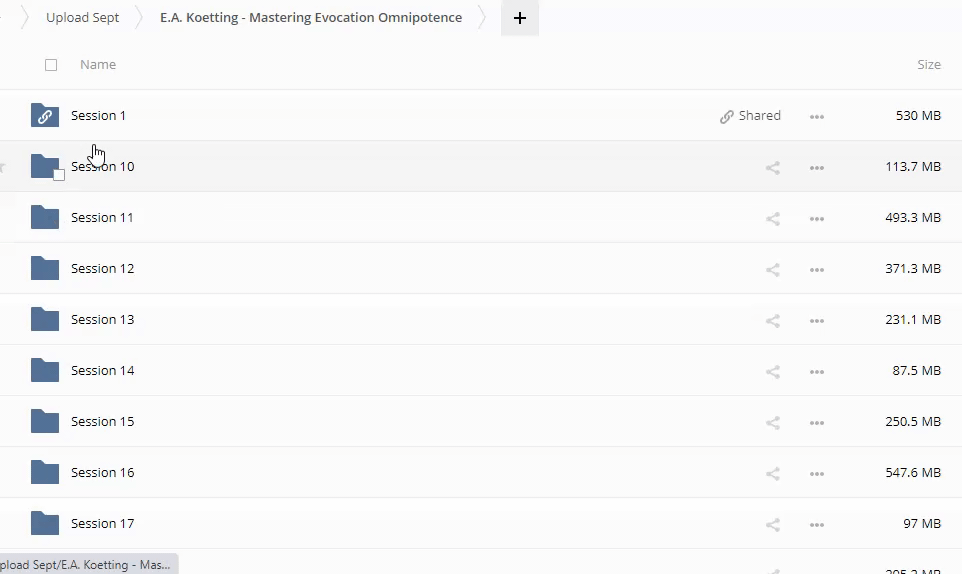
Task: Tick the select-all checkbox in header
Action: point(51,65)
